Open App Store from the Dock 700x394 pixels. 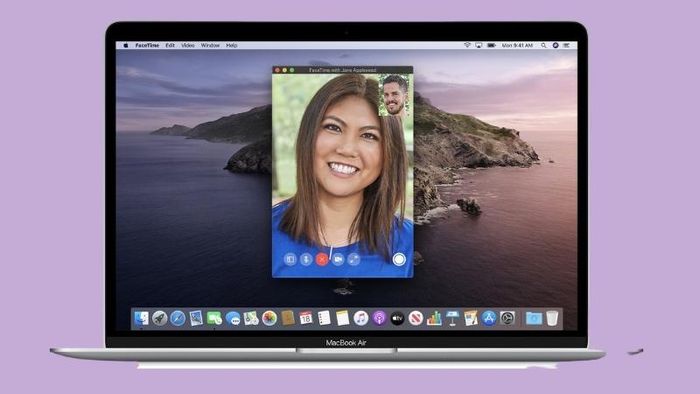489,318
